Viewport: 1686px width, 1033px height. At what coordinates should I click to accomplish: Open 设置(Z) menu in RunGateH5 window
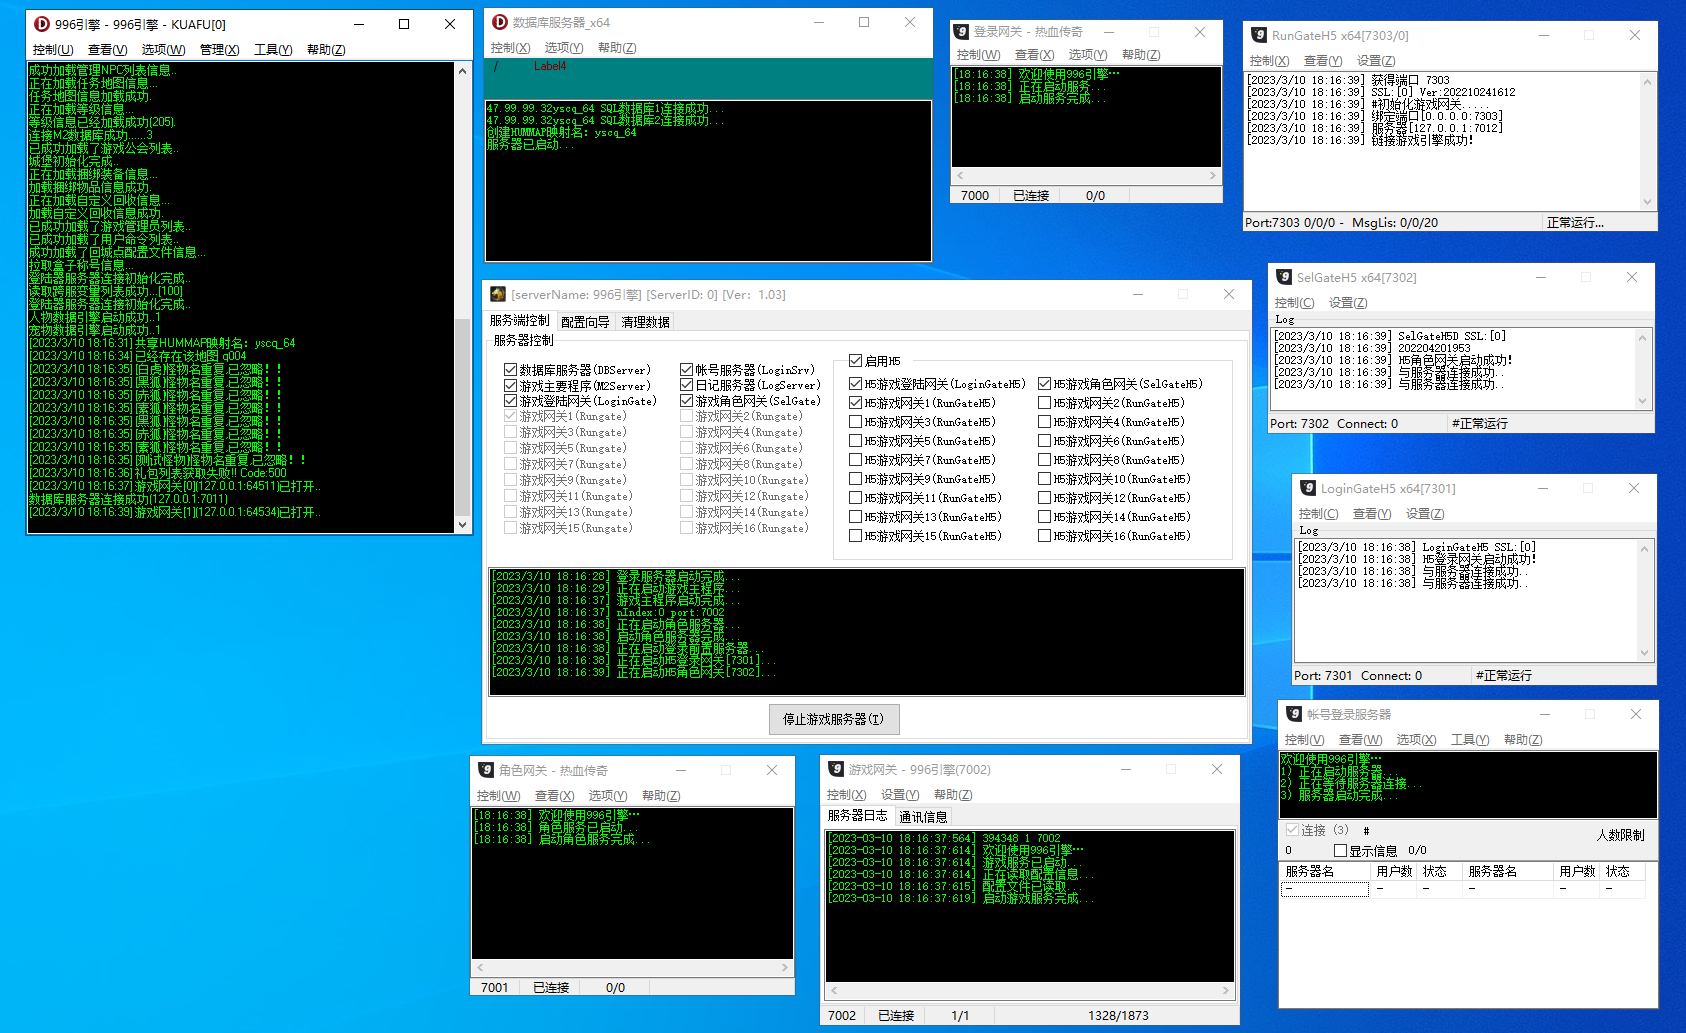coord(1376,61)
